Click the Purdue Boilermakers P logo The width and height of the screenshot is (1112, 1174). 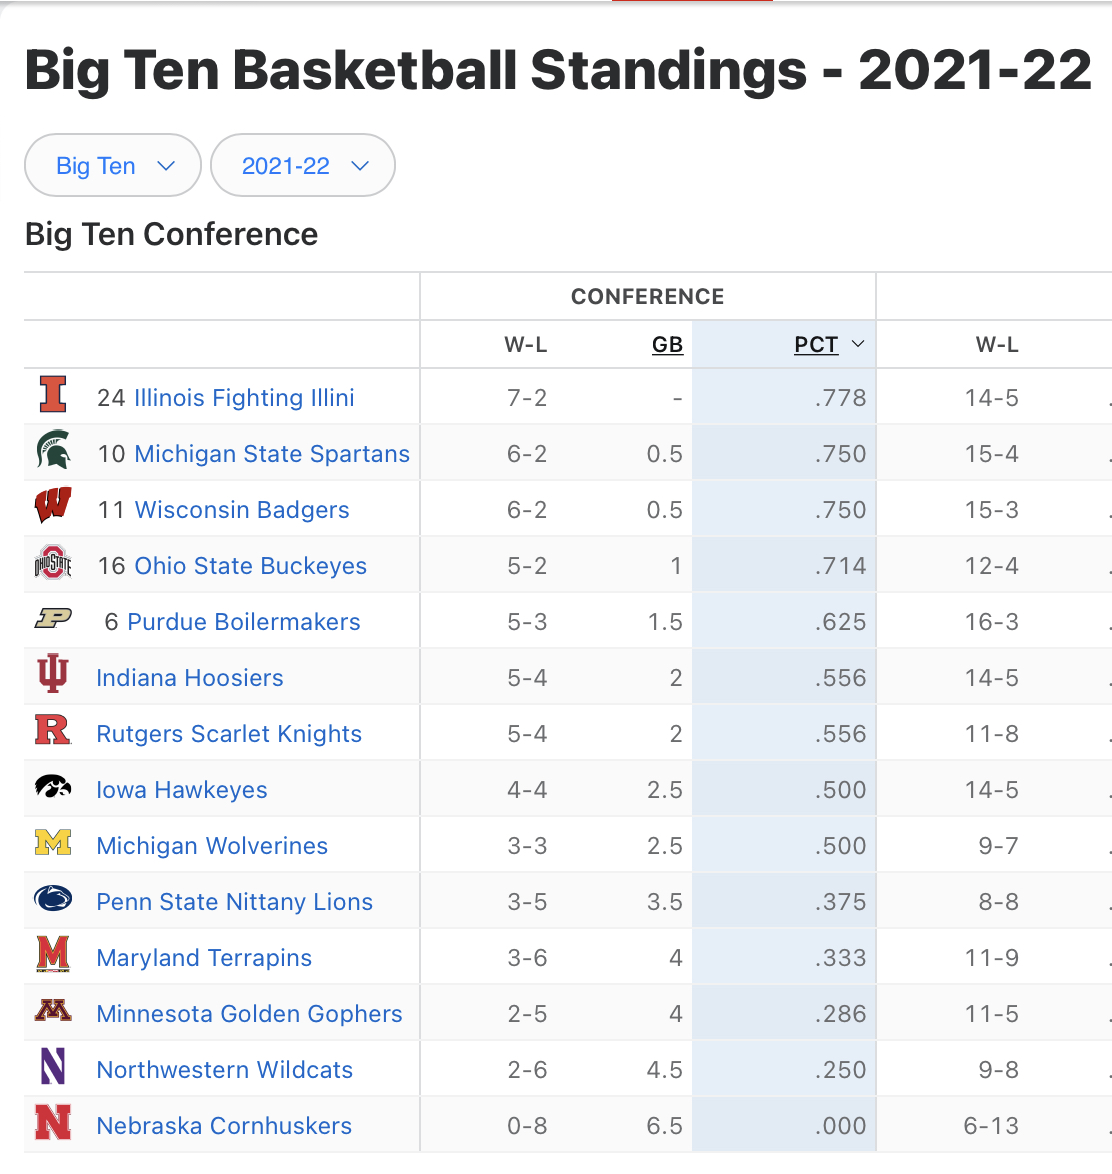(53, 619)
